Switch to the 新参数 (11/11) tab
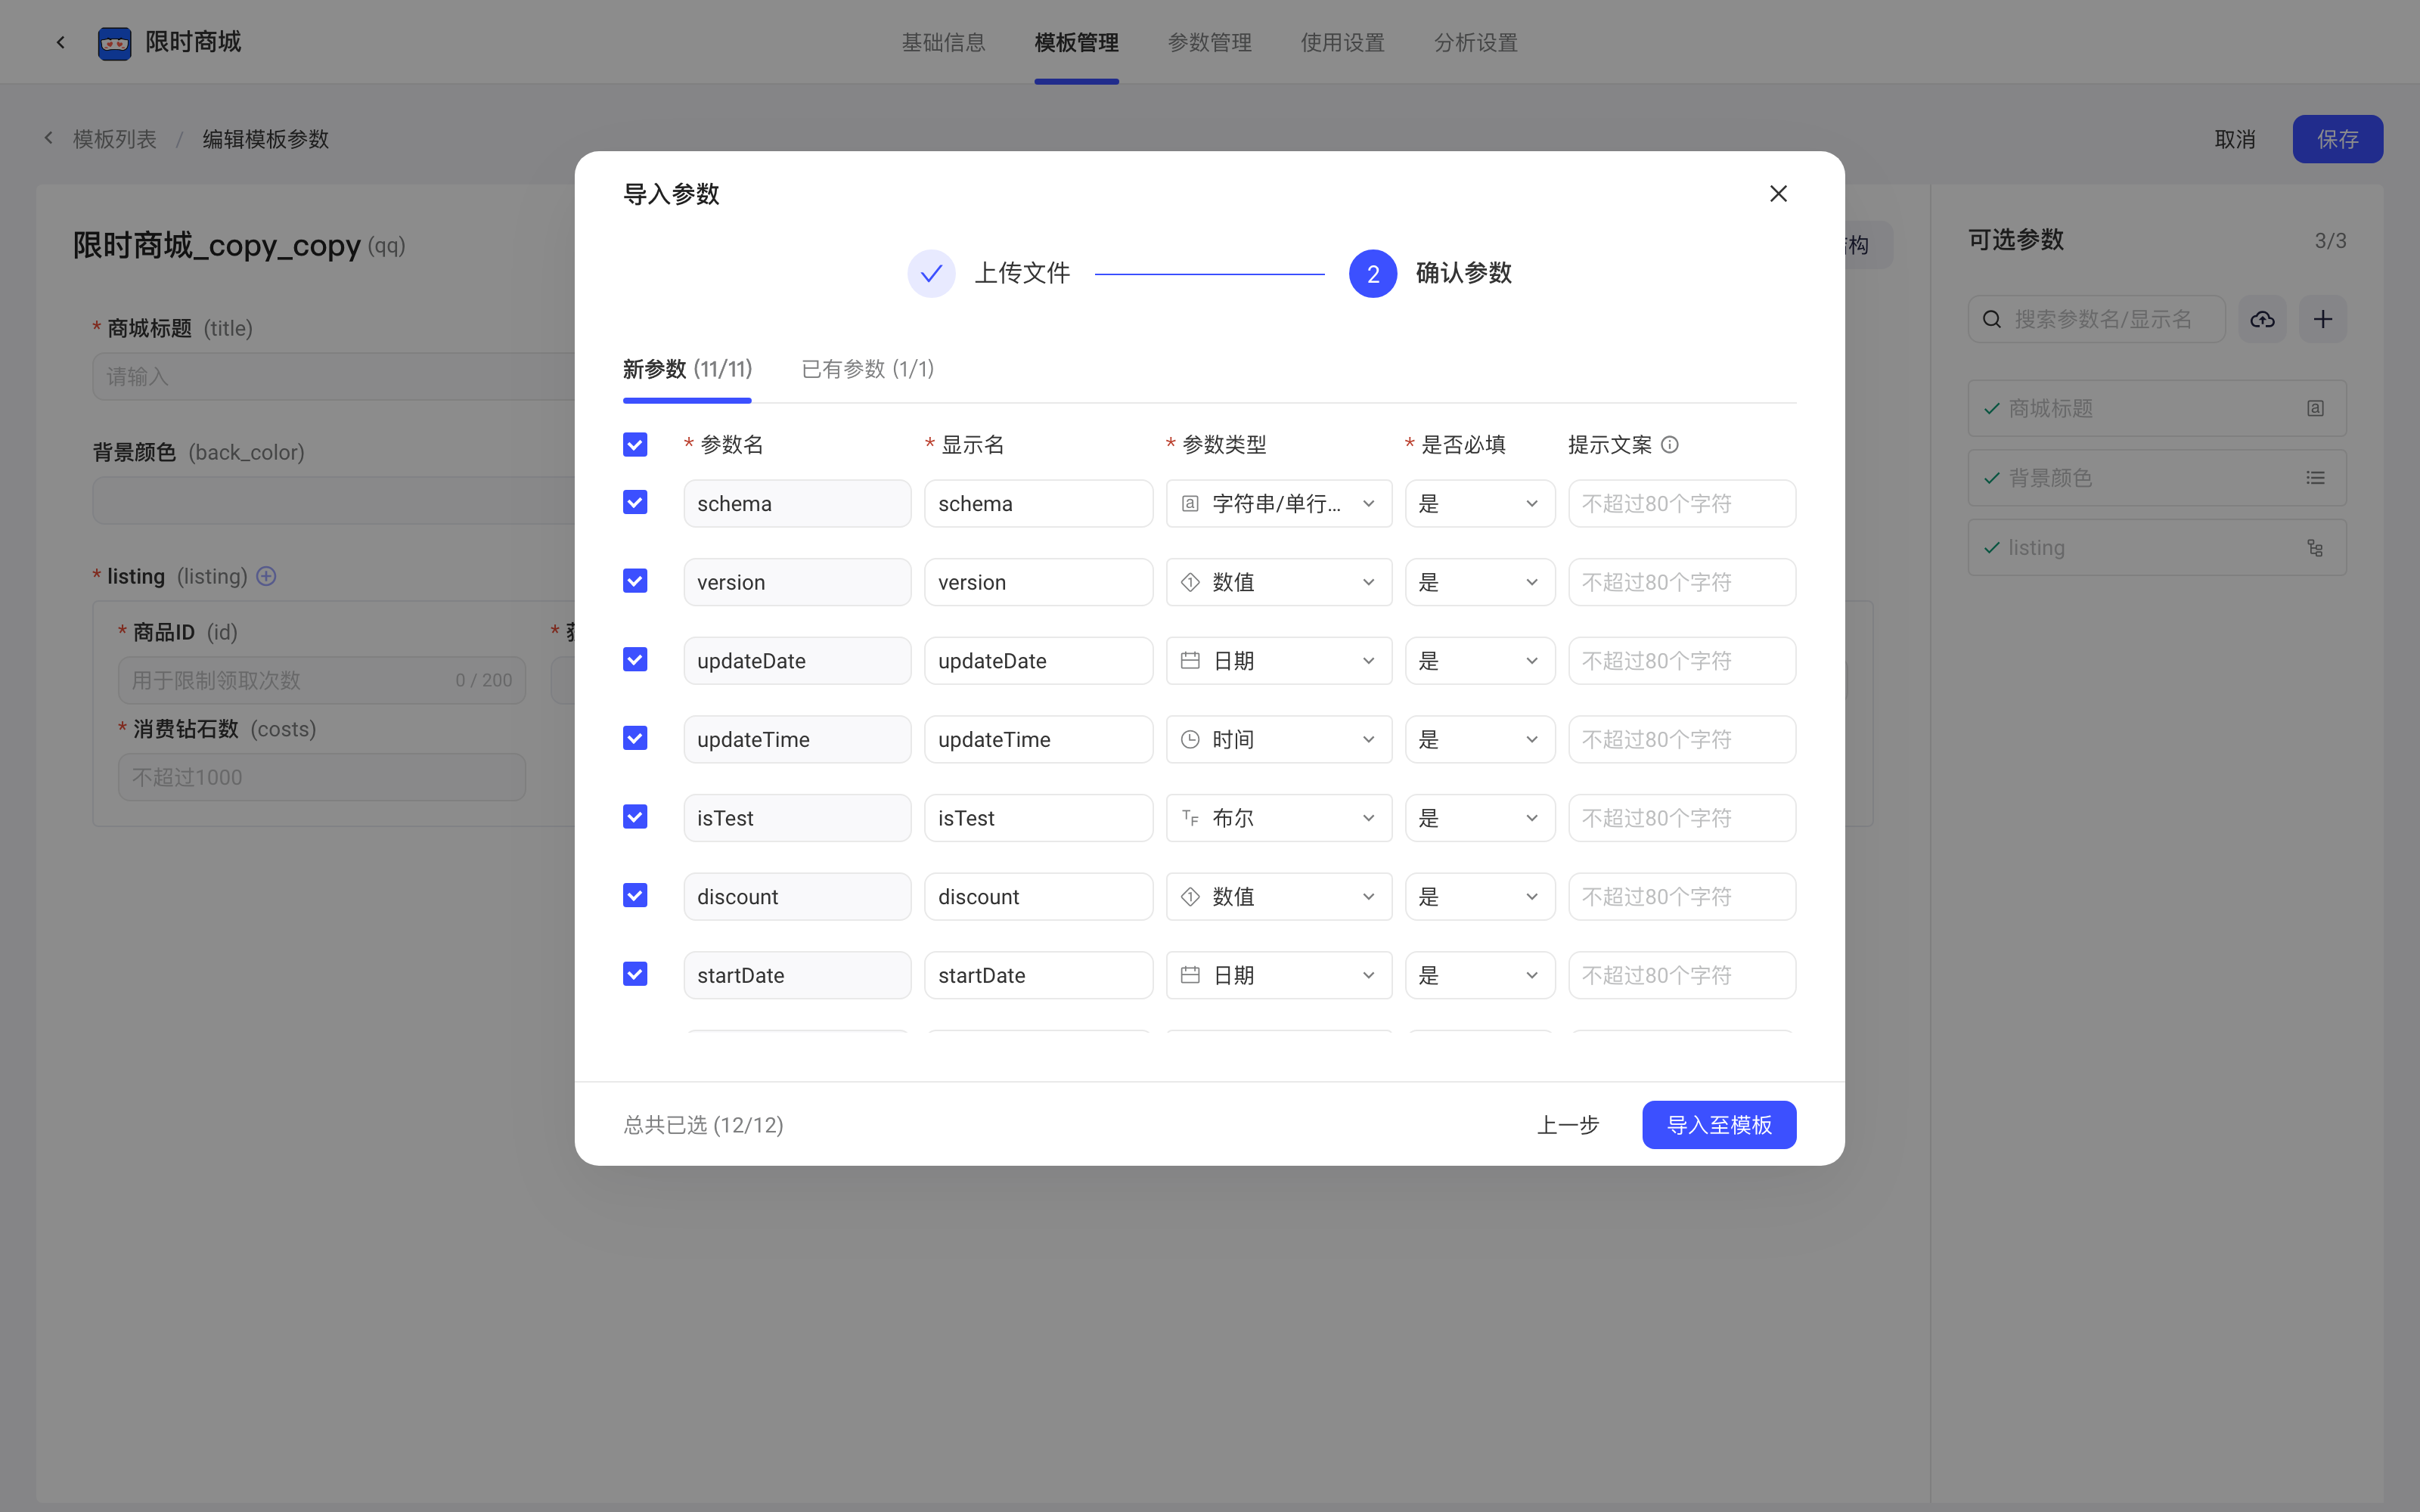Image resolution: width=2420 pixels, height=1512 pixels. (x=687, y=369)
